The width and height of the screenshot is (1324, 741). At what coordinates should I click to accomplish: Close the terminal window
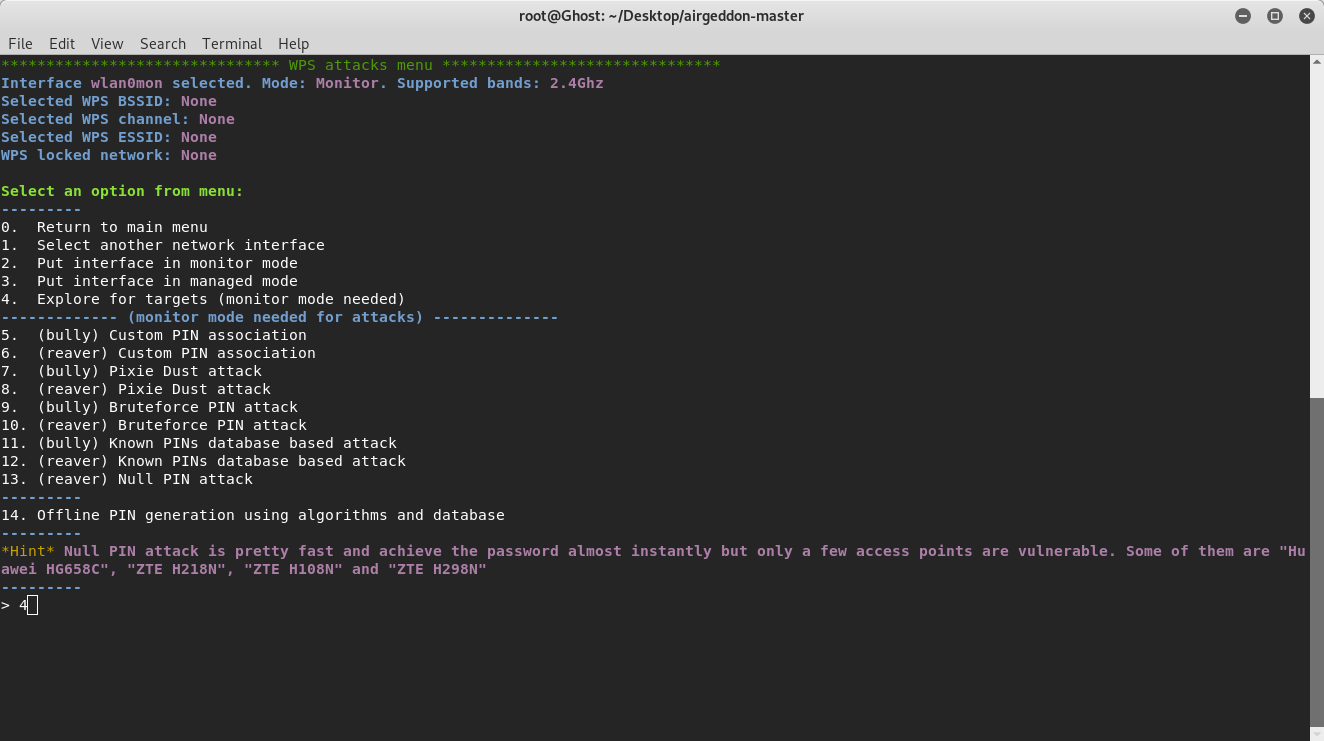[1306, 16]
